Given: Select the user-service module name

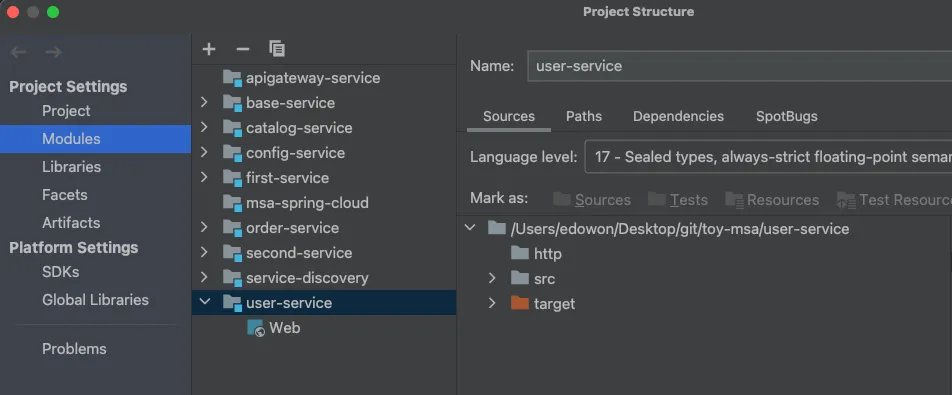Looking at the screenshot, I should [x=289, y=302].
